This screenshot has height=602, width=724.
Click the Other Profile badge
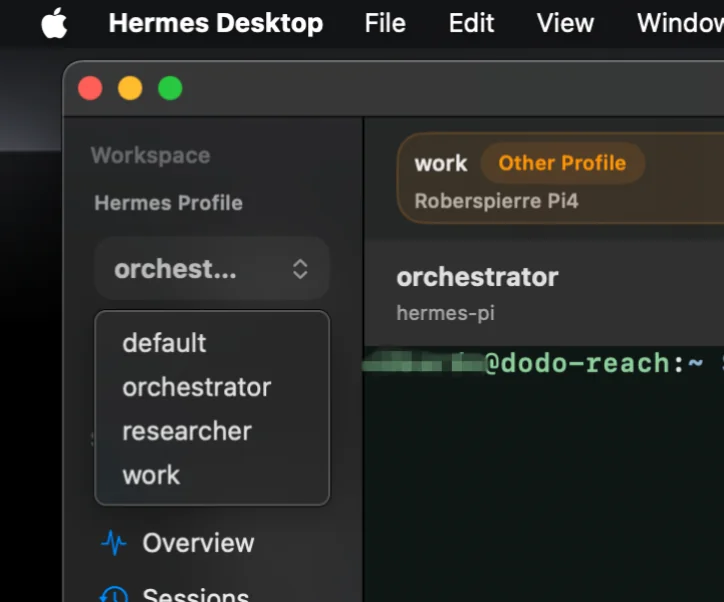[x=562, y=163]
